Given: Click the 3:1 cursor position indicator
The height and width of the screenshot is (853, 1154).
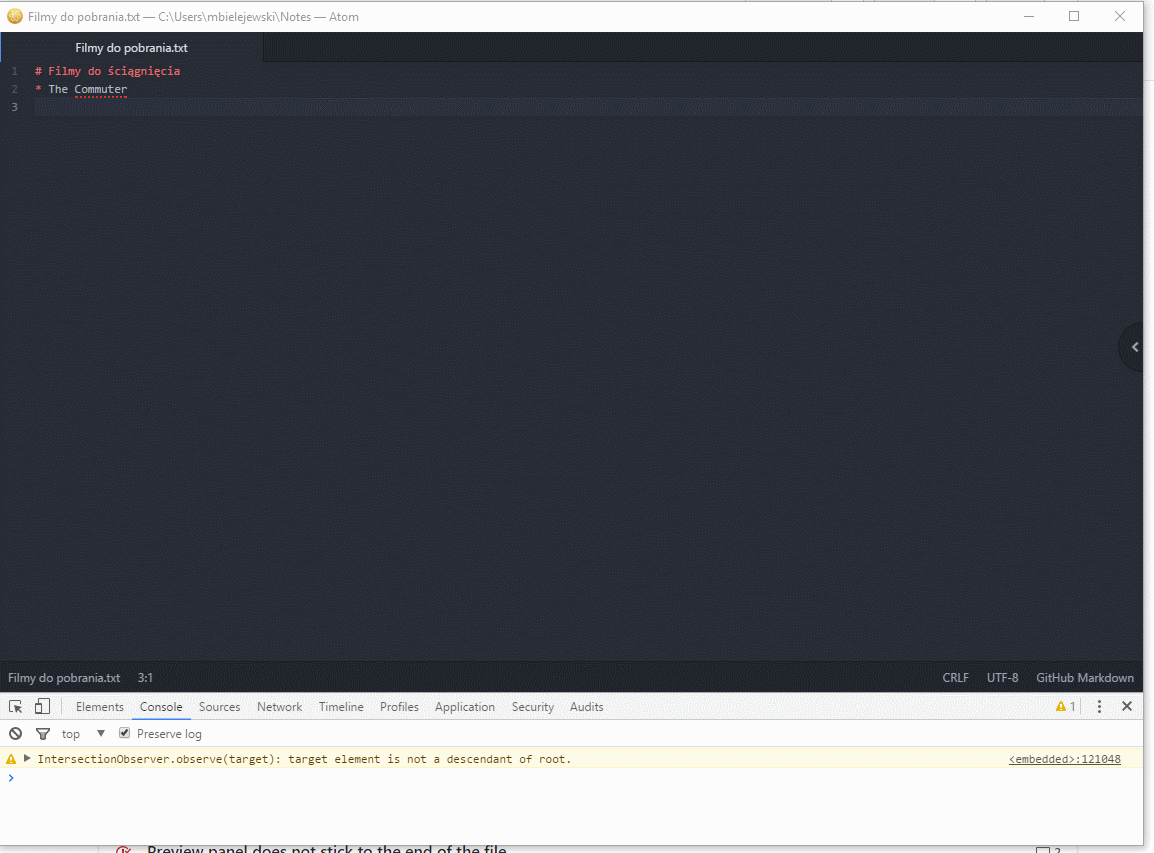Looking at the screenshot, I should (x=145, y=678).
